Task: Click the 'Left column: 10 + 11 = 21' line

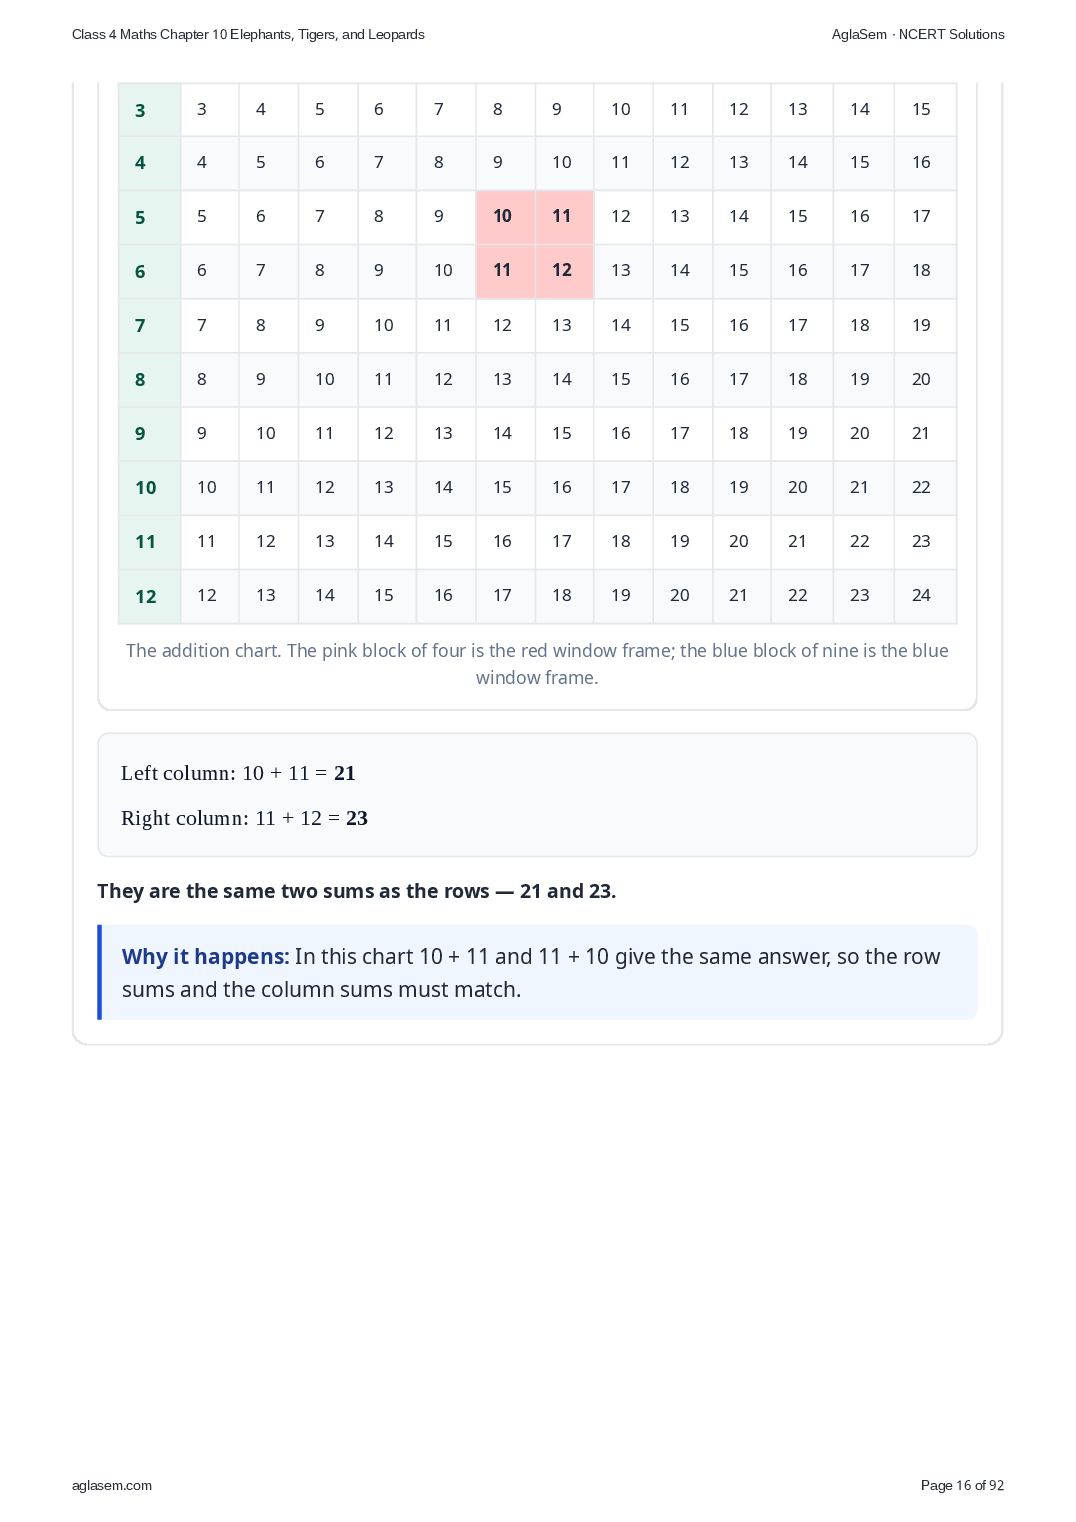Action: 238,773
